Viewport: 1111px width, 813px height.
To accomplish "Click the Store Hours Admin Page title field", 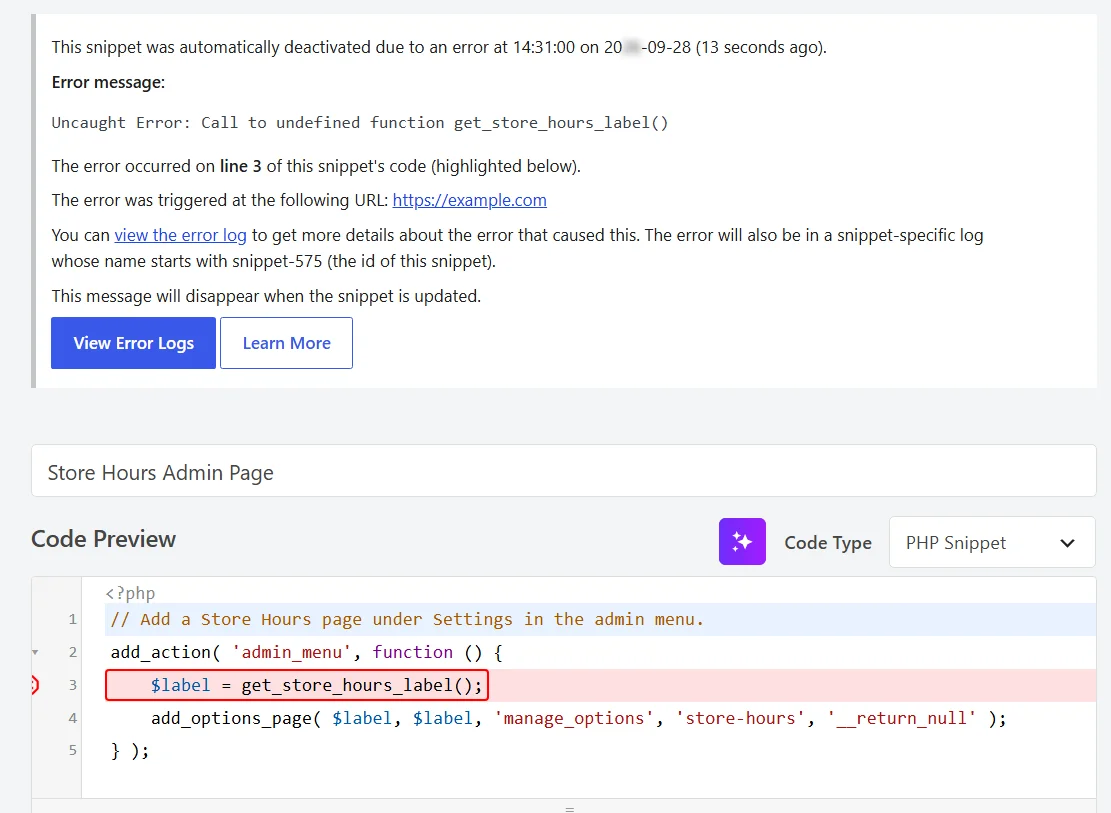I will [563, 471].
